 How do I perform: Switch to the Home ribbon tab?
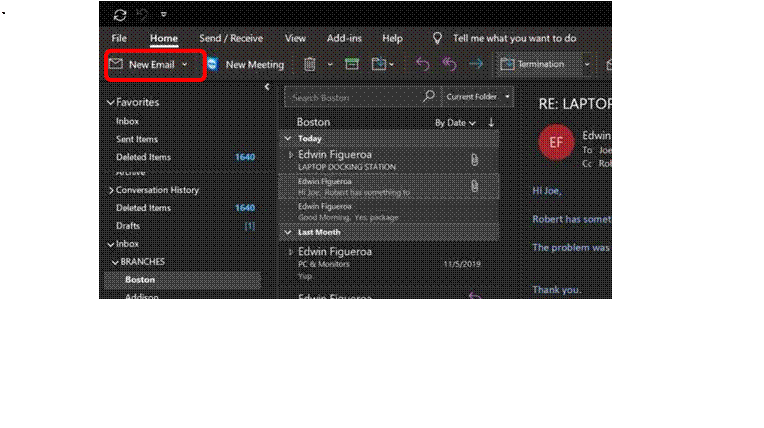coord(164,38)
